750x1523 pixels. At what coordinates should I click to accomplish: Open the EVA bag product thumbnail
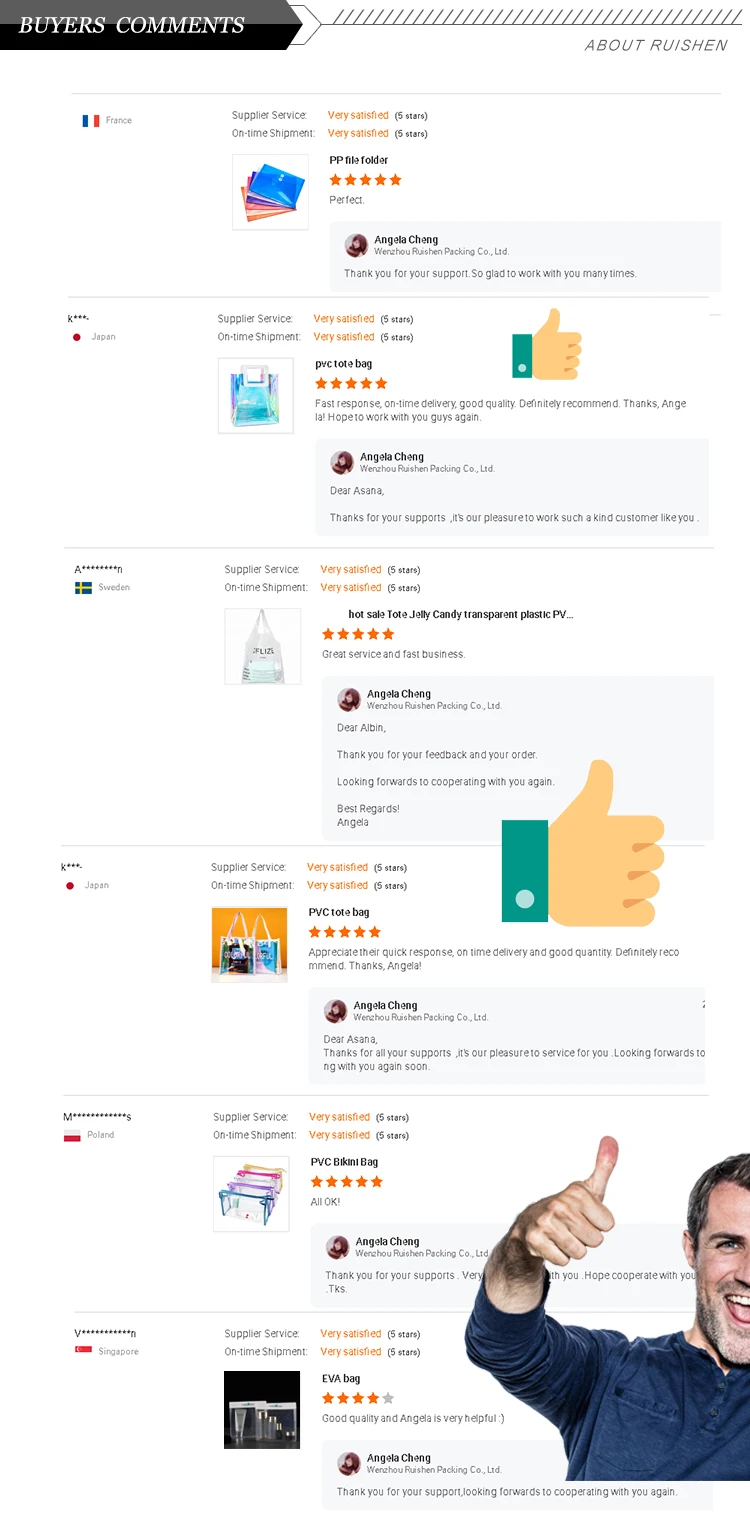[262, 1410]
